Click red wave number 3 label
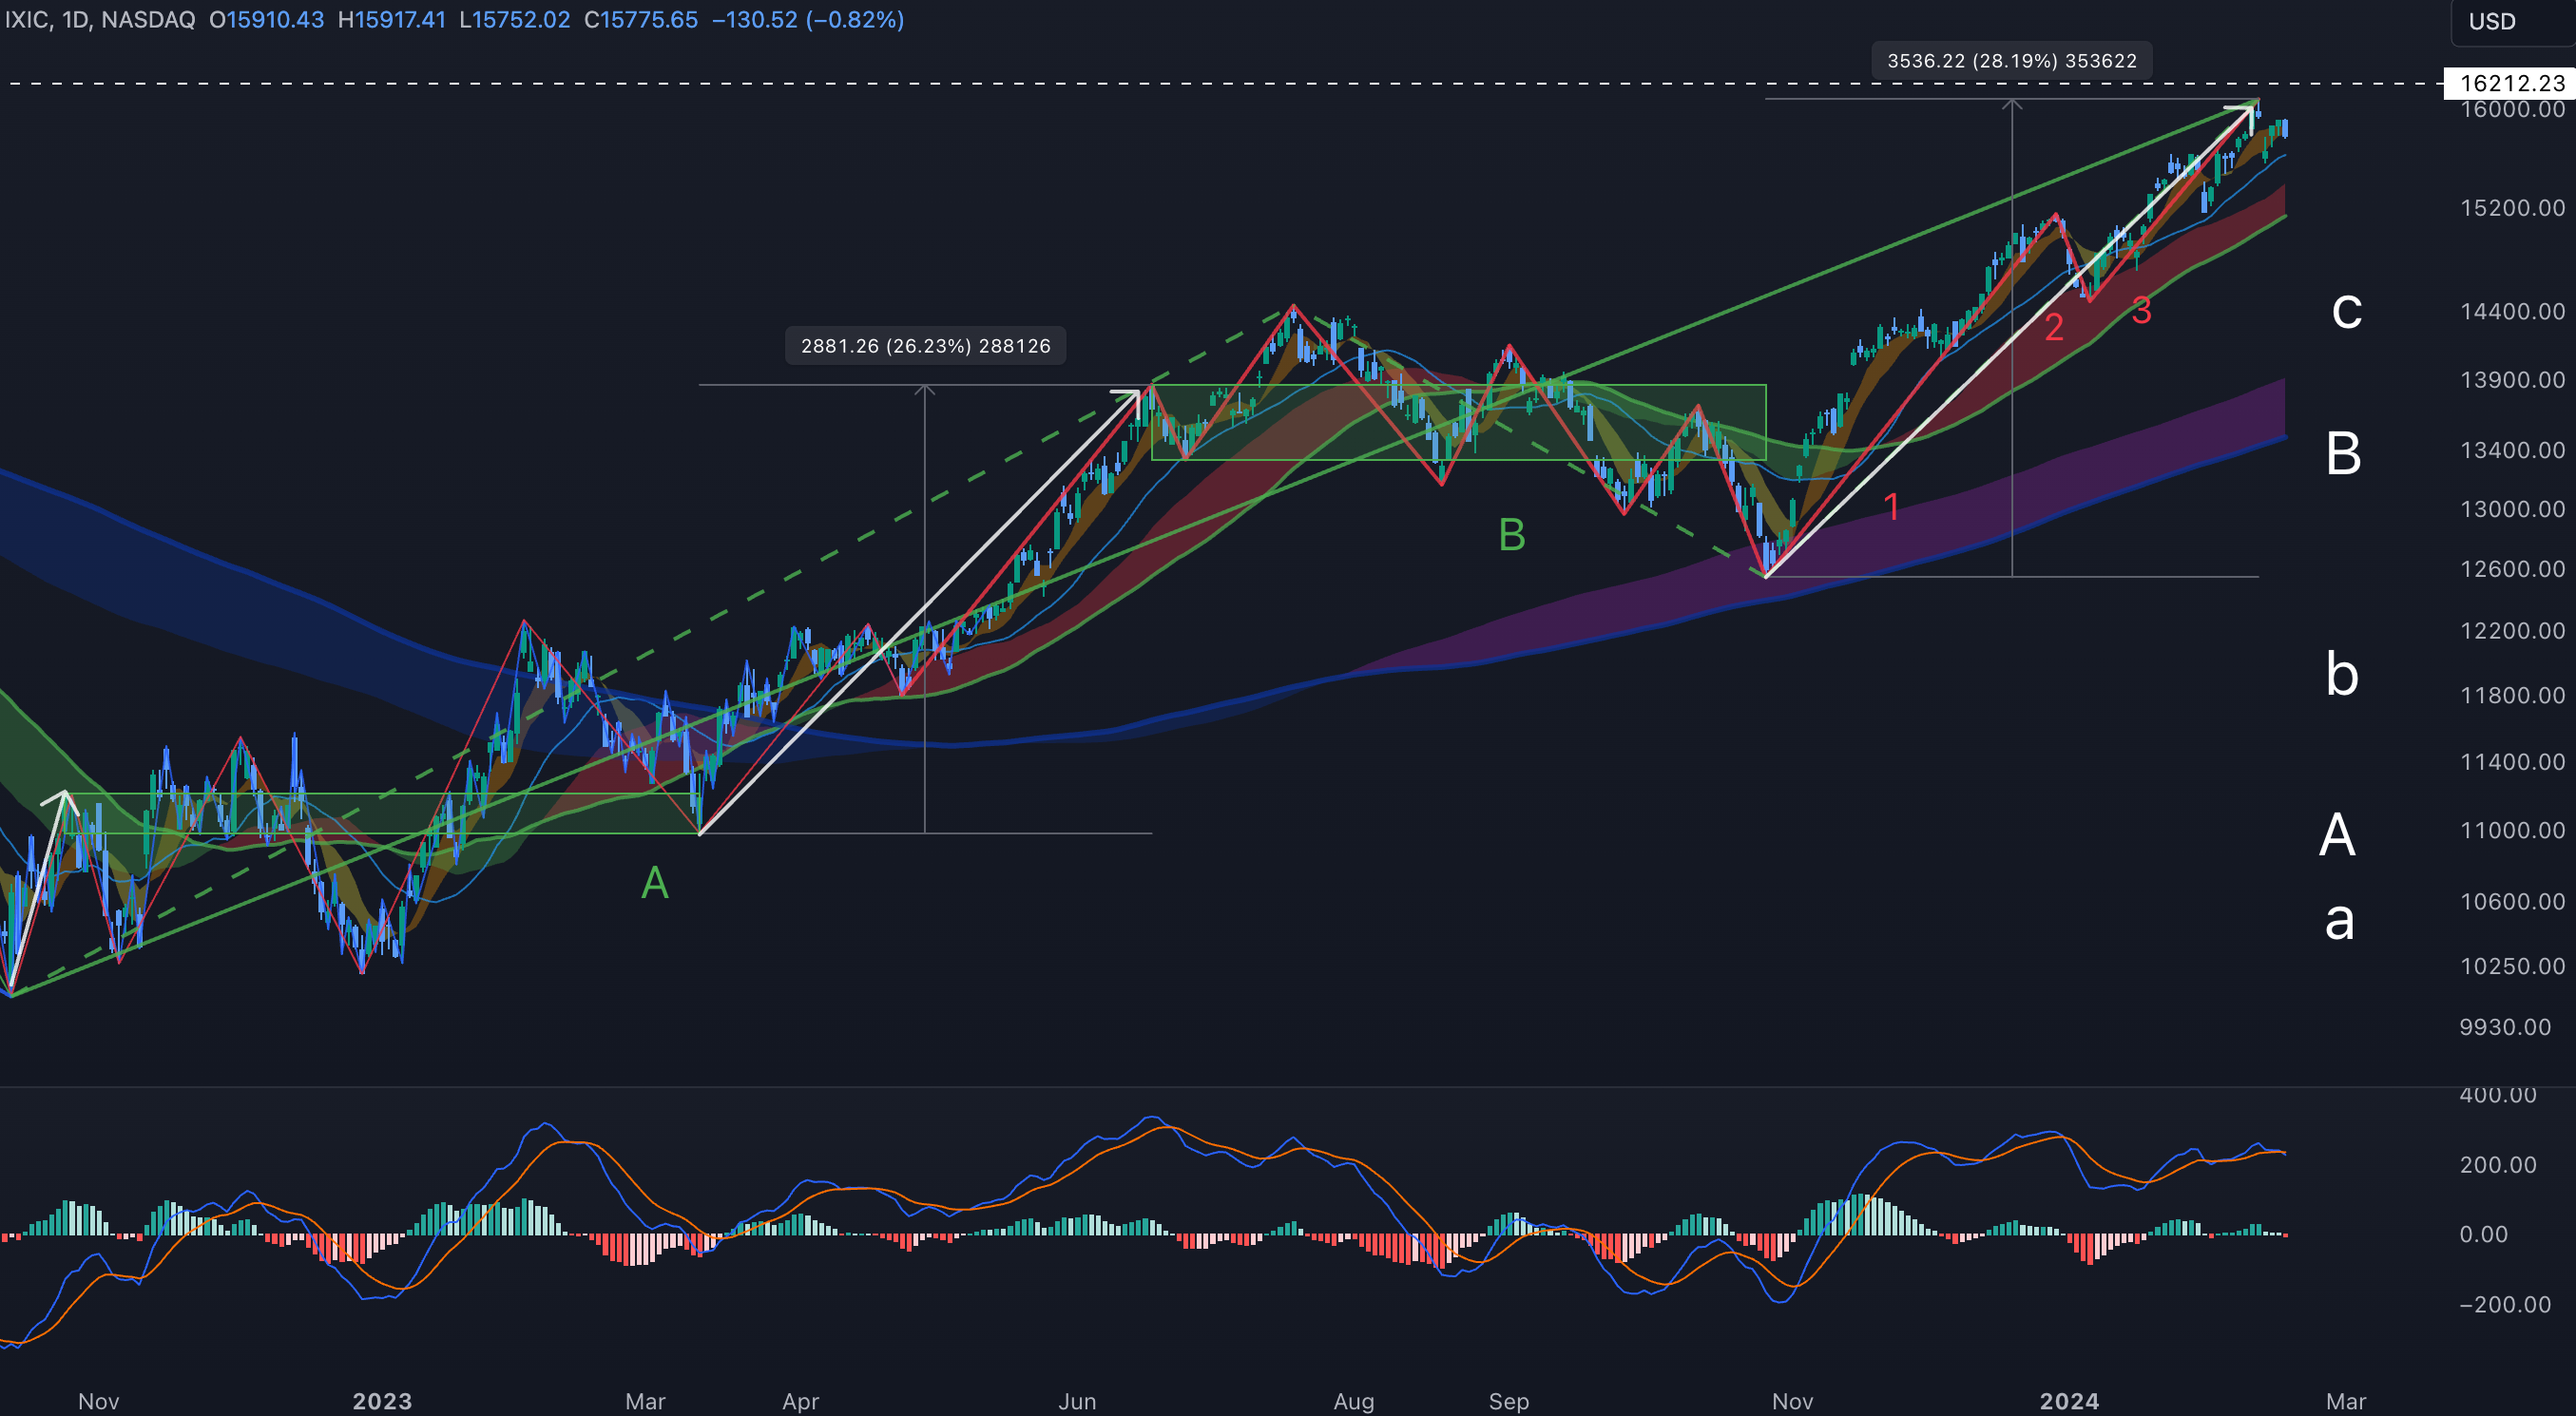The height and width of the screenshot is (1416, 2576). coord(2141,311)
